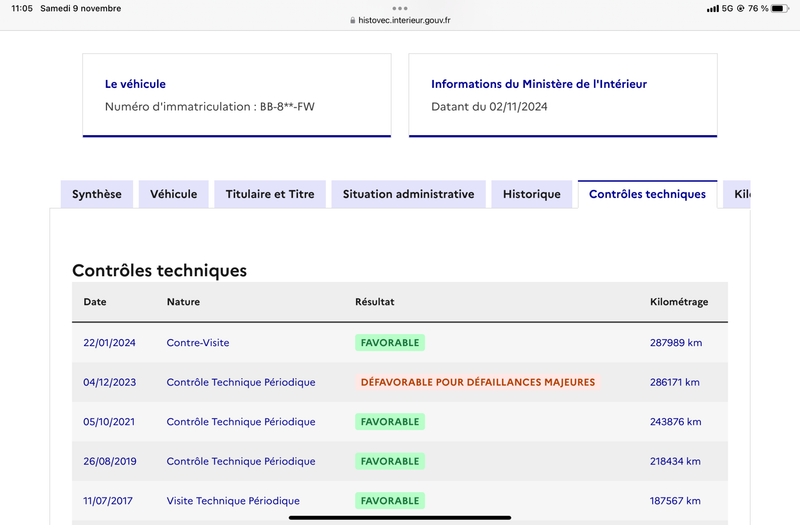
Task: Tap the 286171 km mileage value
Action: [x=674, y=382]
